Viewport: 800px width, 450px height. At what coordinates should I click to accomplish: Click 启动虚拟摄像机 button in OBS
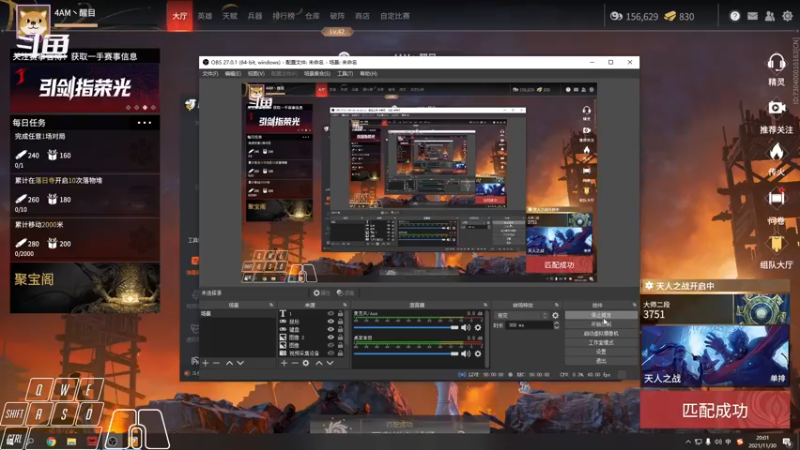(x=601, y=334)
